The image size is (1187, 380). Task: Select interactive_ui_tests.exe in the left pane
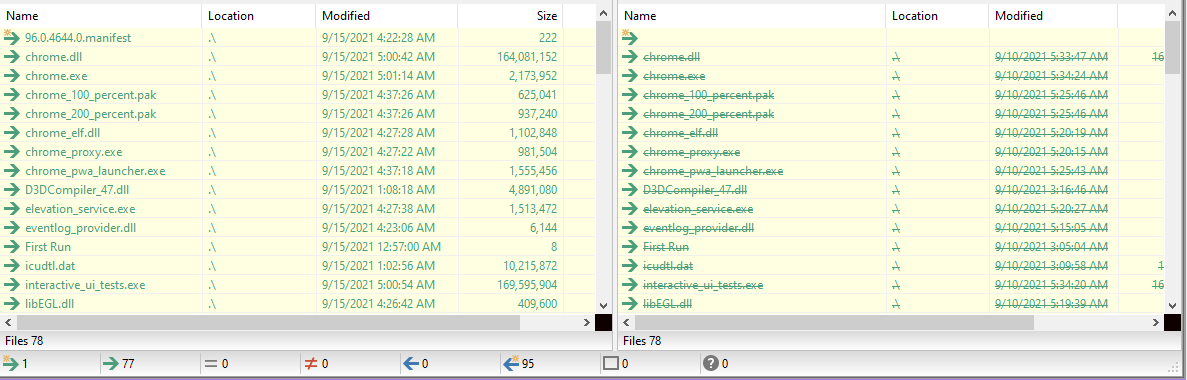[x=85, y=285]
